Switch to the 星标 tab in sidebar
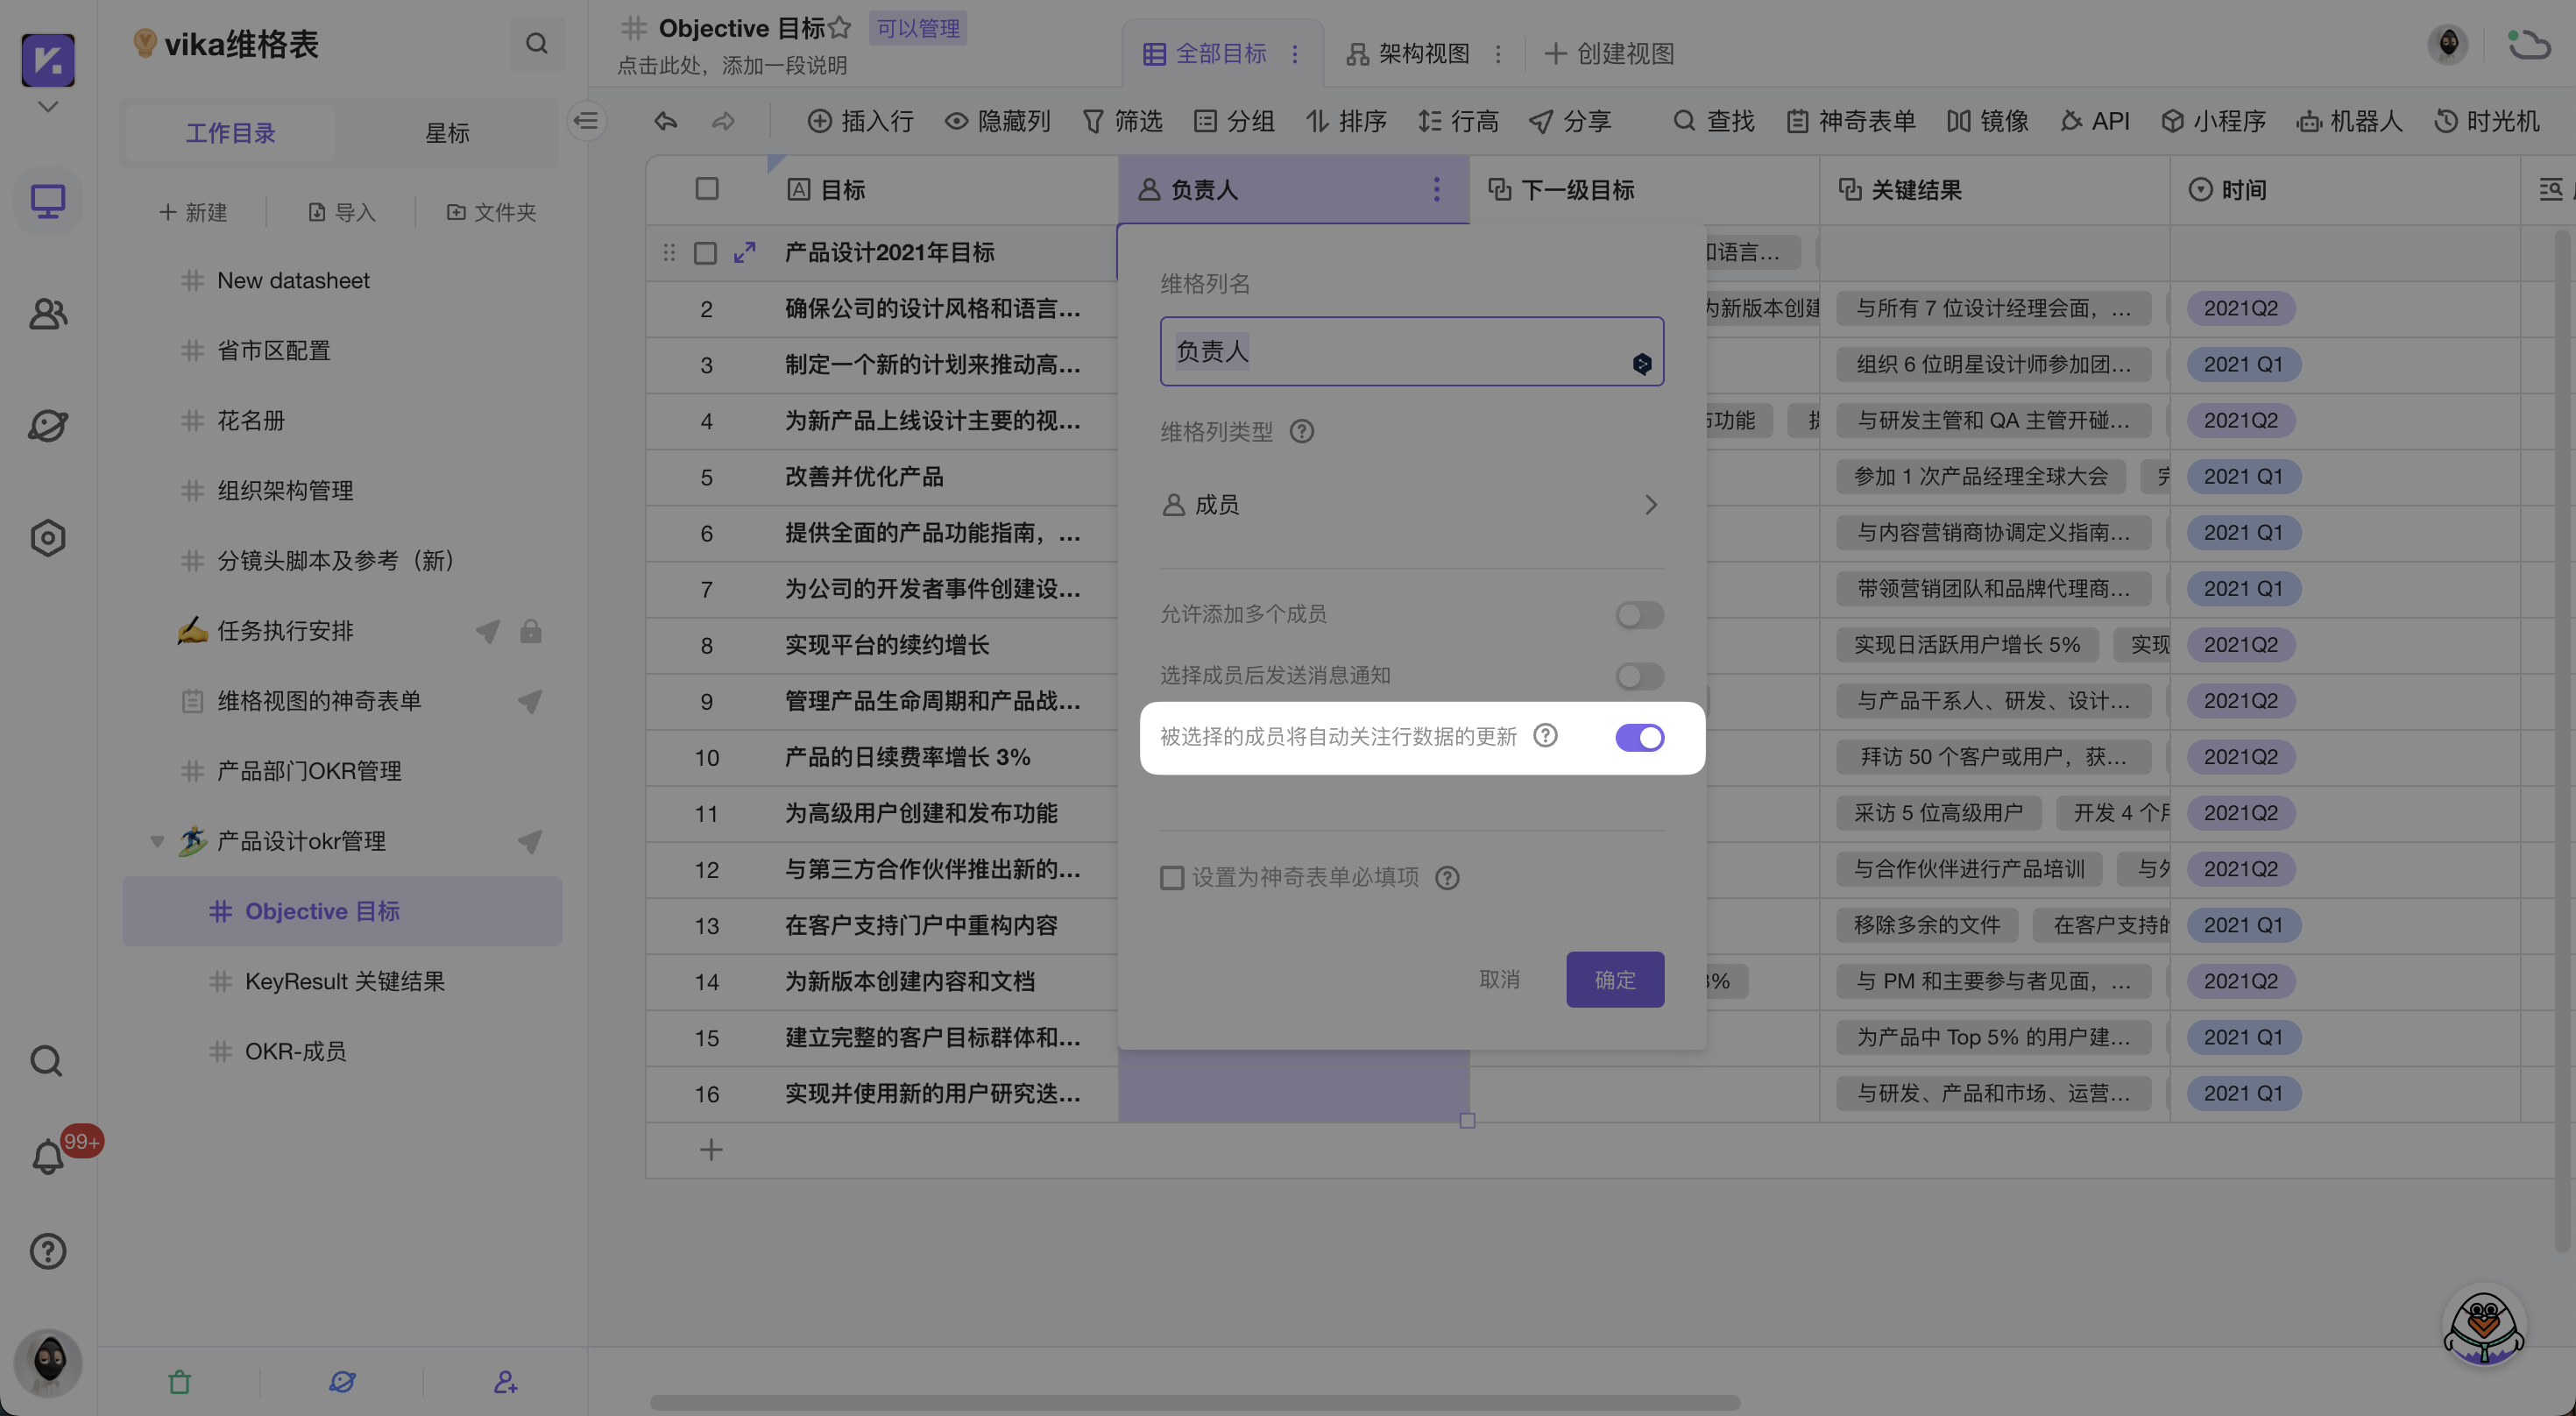The height and width of the screenshot is (1416, 2576). pyautogui.click(x=447, y=132)
